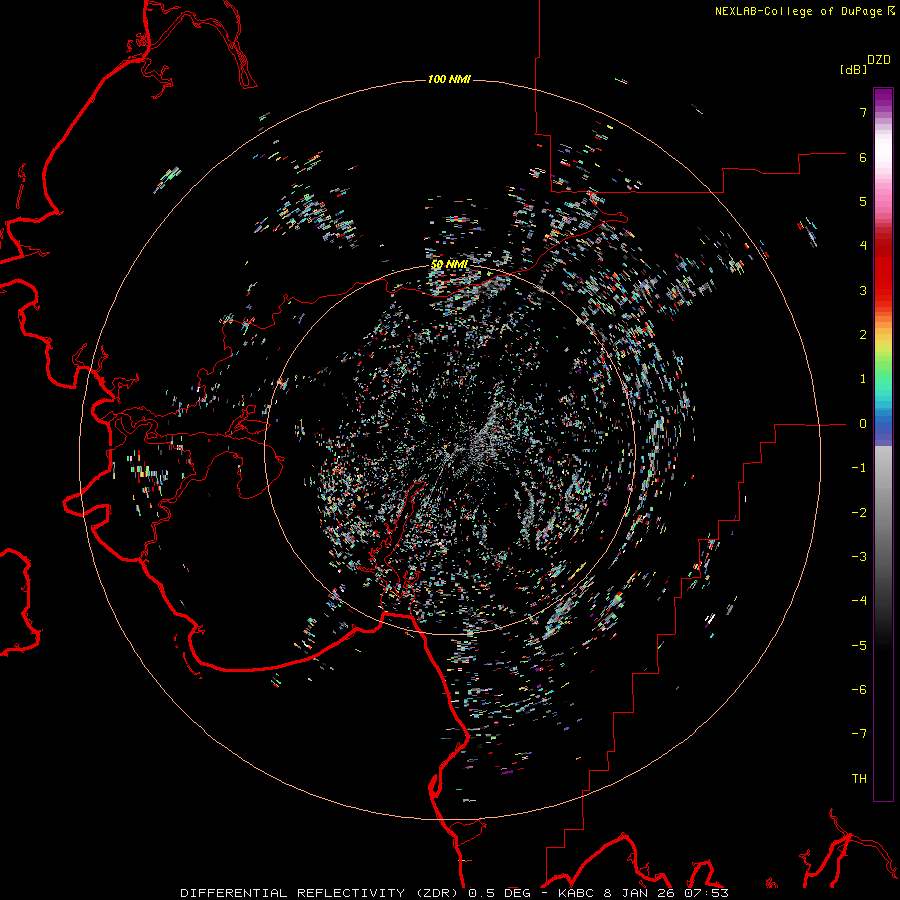This screenshot has width=900, height=900.
Task: Click the 7 value on color scale
Action: point(863,112)
